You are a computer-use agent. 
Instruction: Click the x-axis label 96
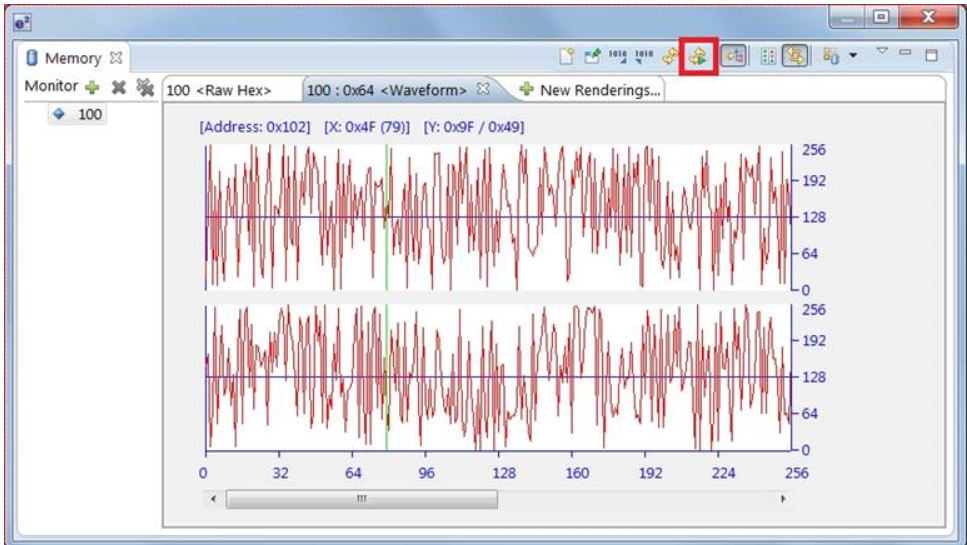[426, 473]
